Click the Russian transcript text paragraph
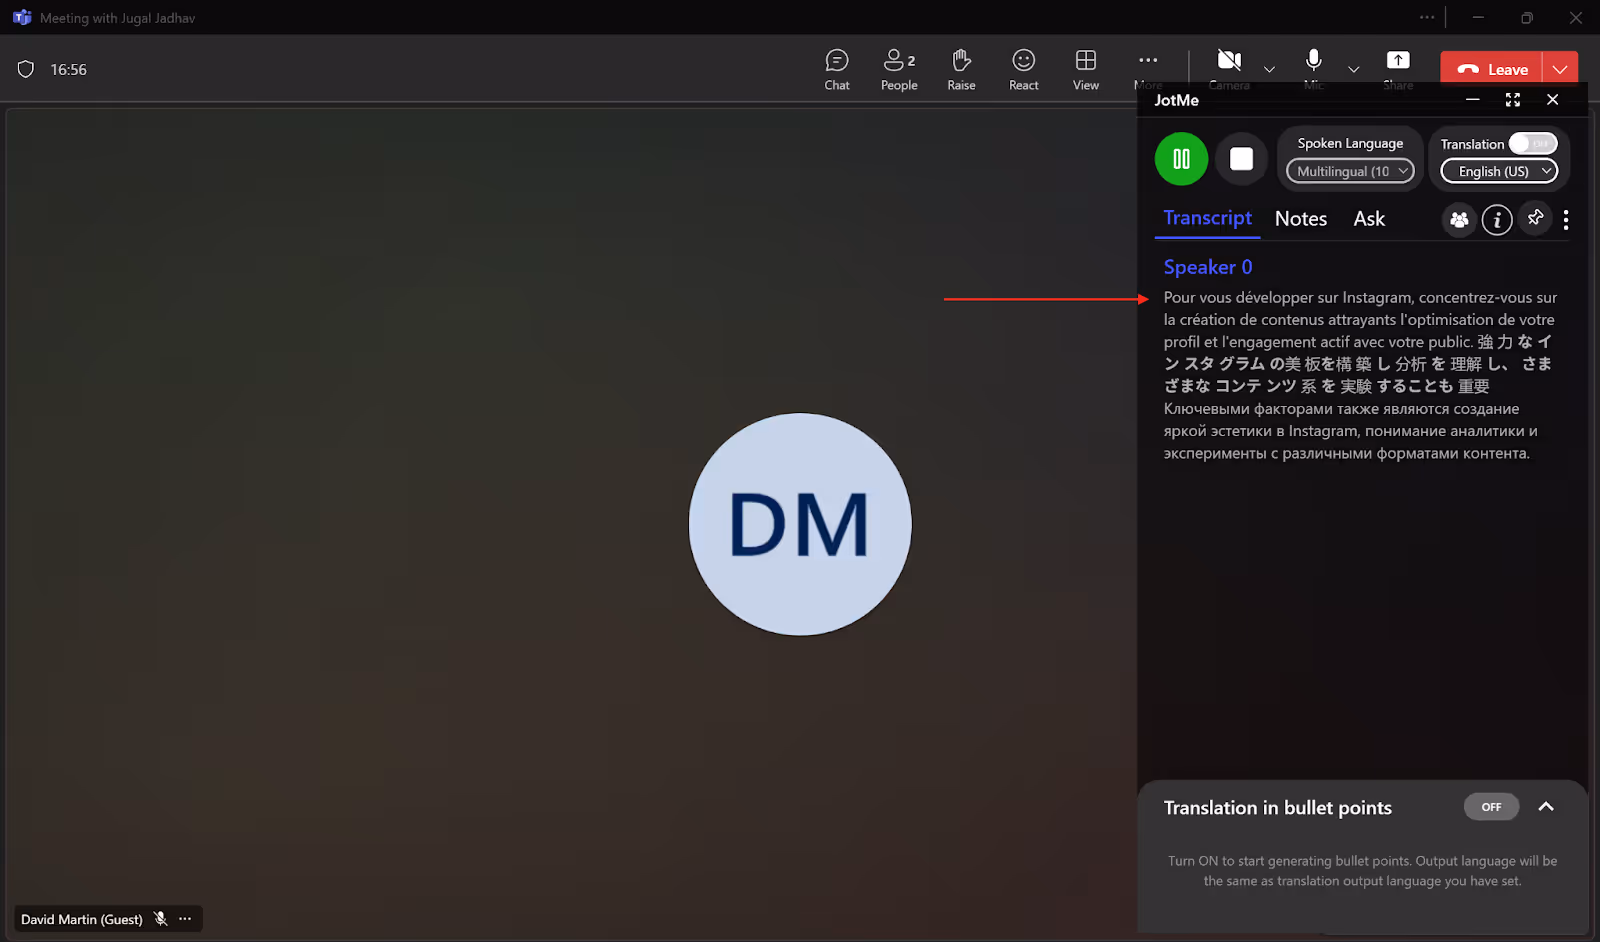1600x942 pixels. (x=1350, y=431)
